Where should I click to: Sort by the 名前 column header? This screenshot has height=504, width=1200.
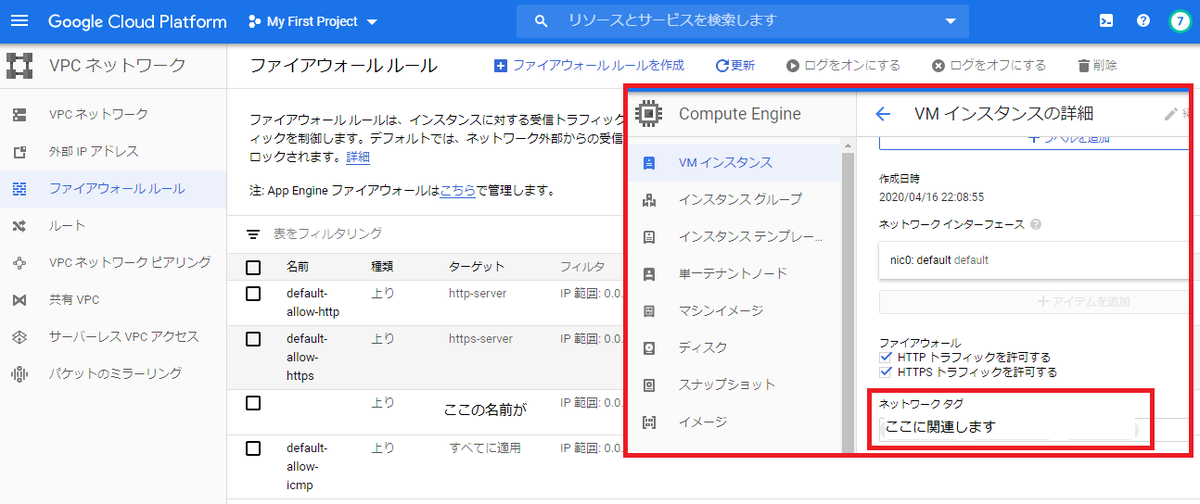click(297, 268)
